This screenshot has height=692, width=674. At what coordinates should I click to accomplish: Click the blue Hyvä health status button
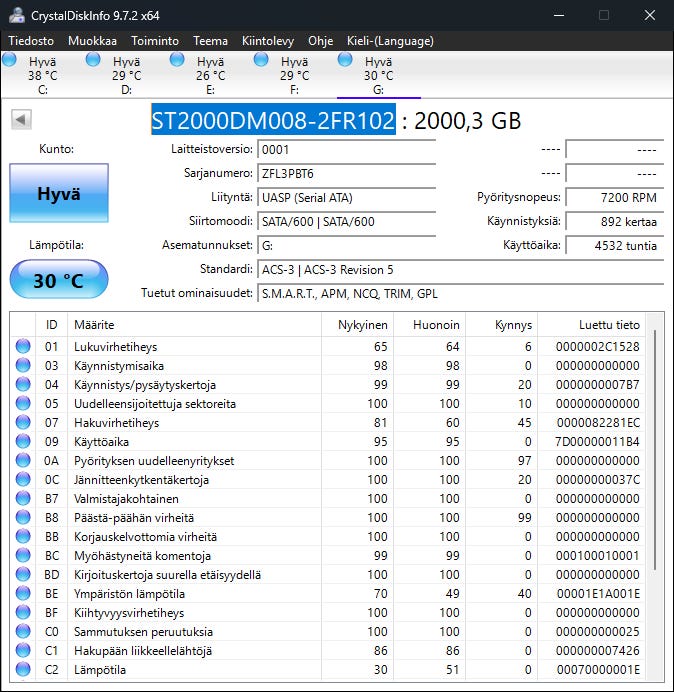pos(58,194)
